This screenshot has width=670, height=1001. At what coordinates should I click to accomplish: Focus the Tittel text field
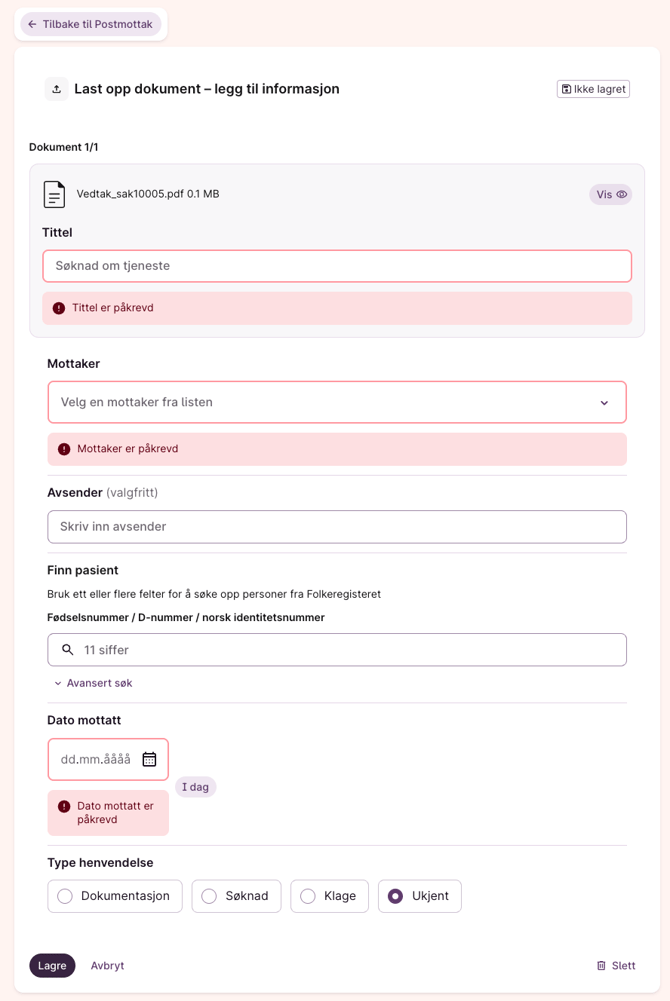(x=337, y=266)
